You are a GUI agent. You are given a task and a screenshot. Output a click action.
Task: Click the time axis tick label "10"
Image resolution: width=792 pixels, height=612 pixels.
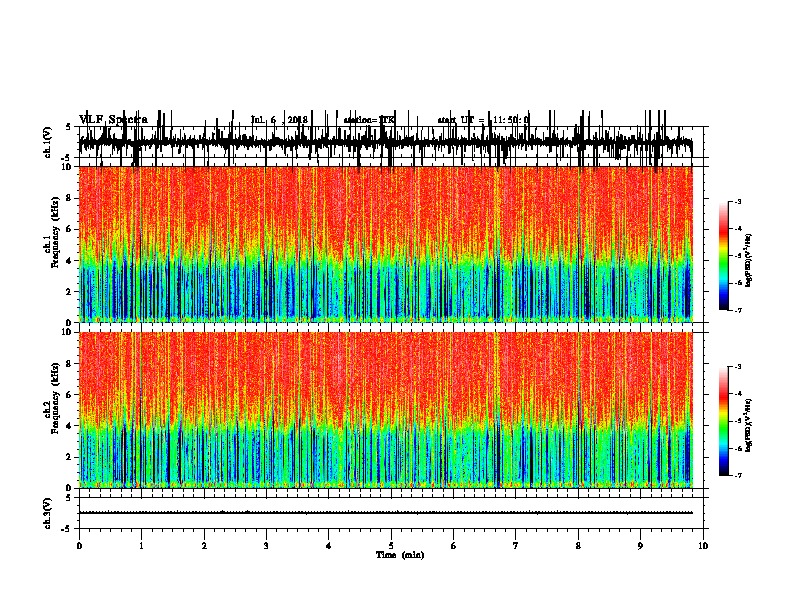[703, 545]
